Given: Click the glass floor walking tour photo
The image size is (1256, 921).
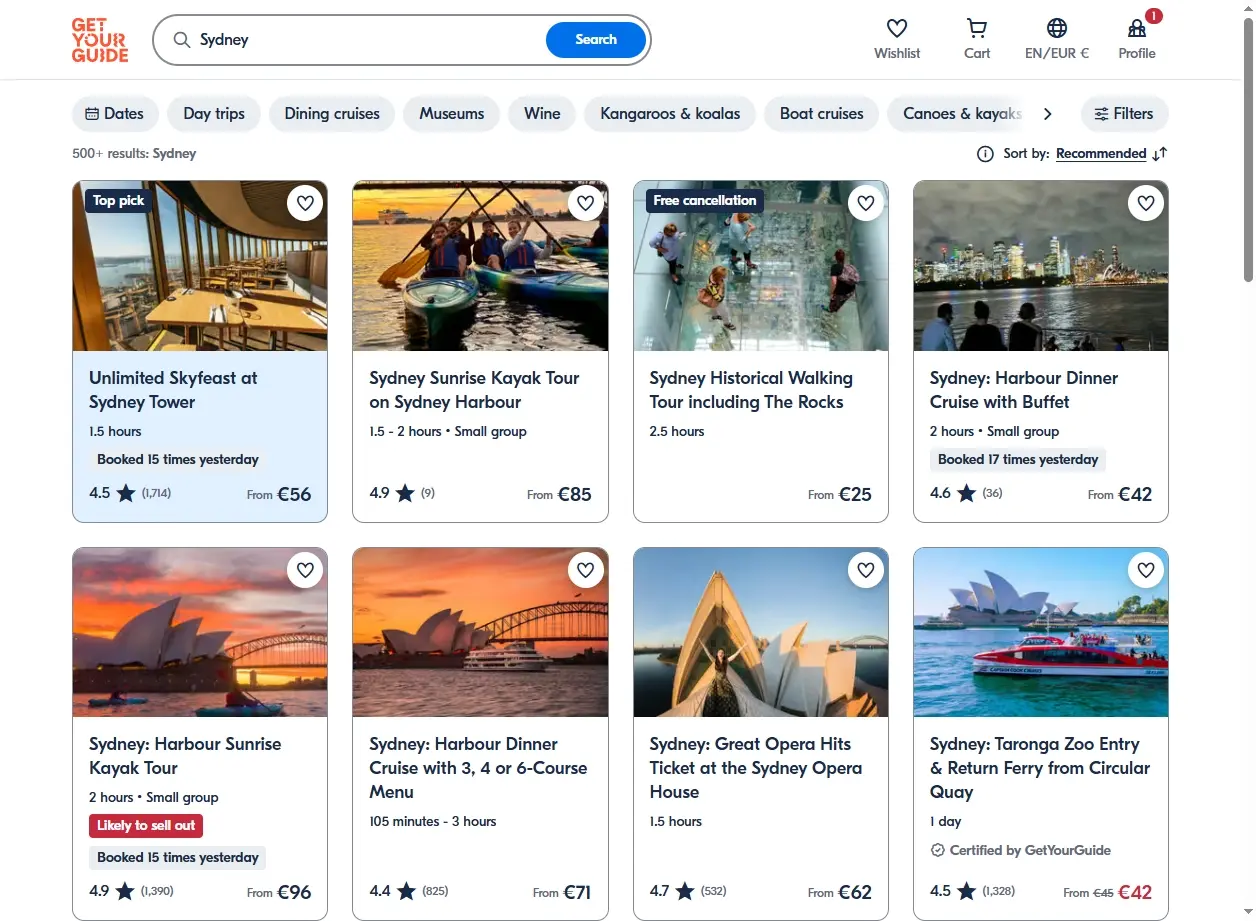Looking at the screenshot, I should coord(761,266).
